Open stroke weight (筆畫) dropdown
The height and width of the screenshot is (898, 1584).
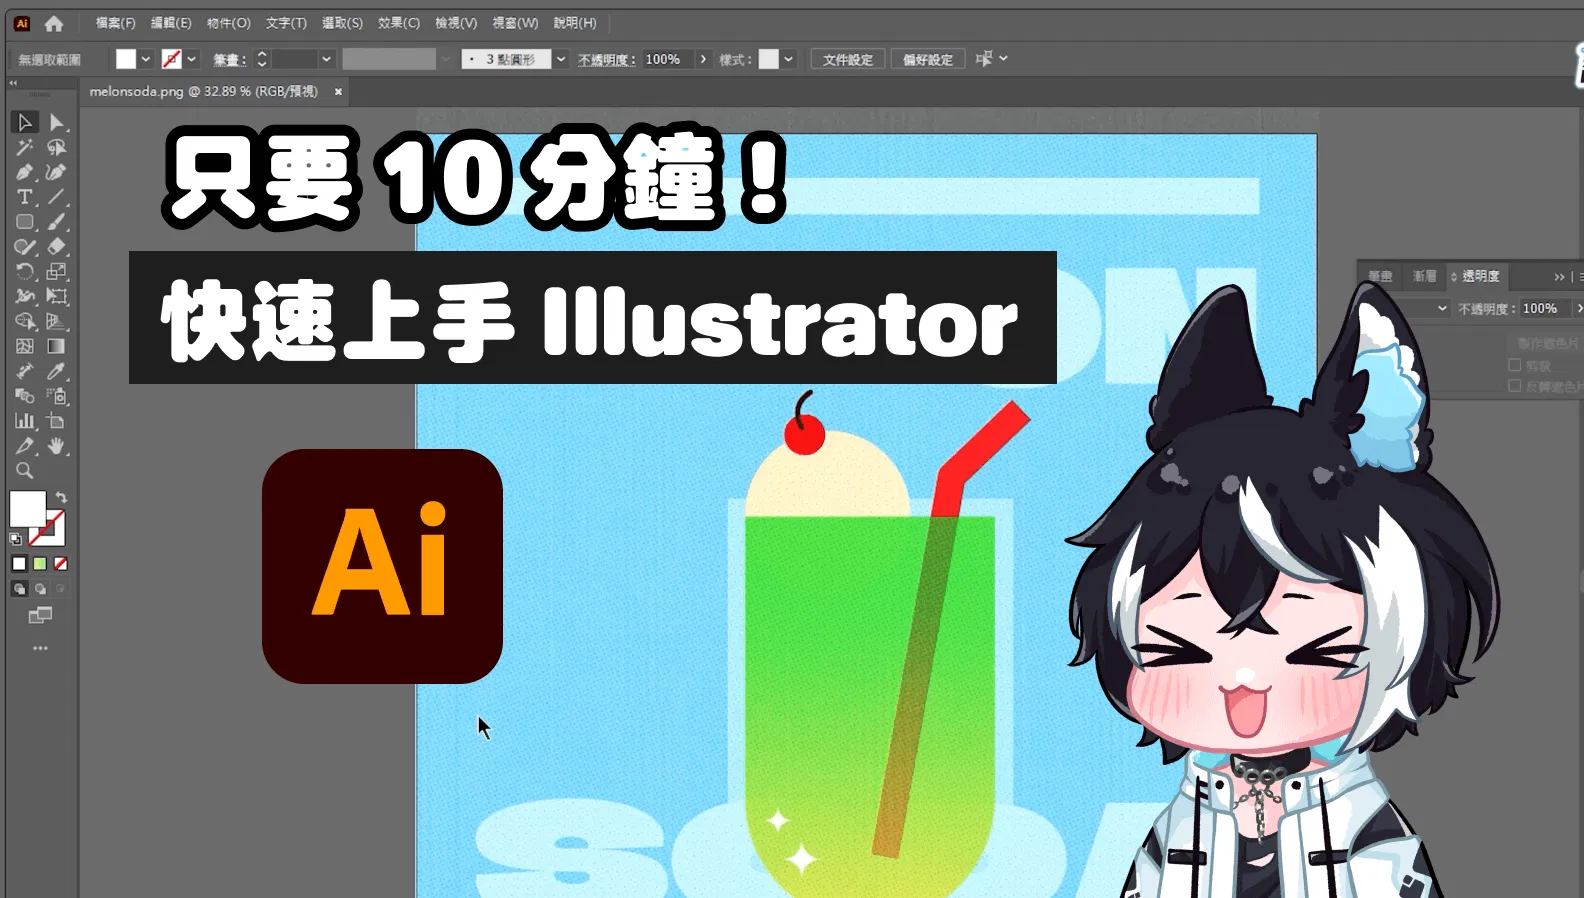click(x=326, y=59)
